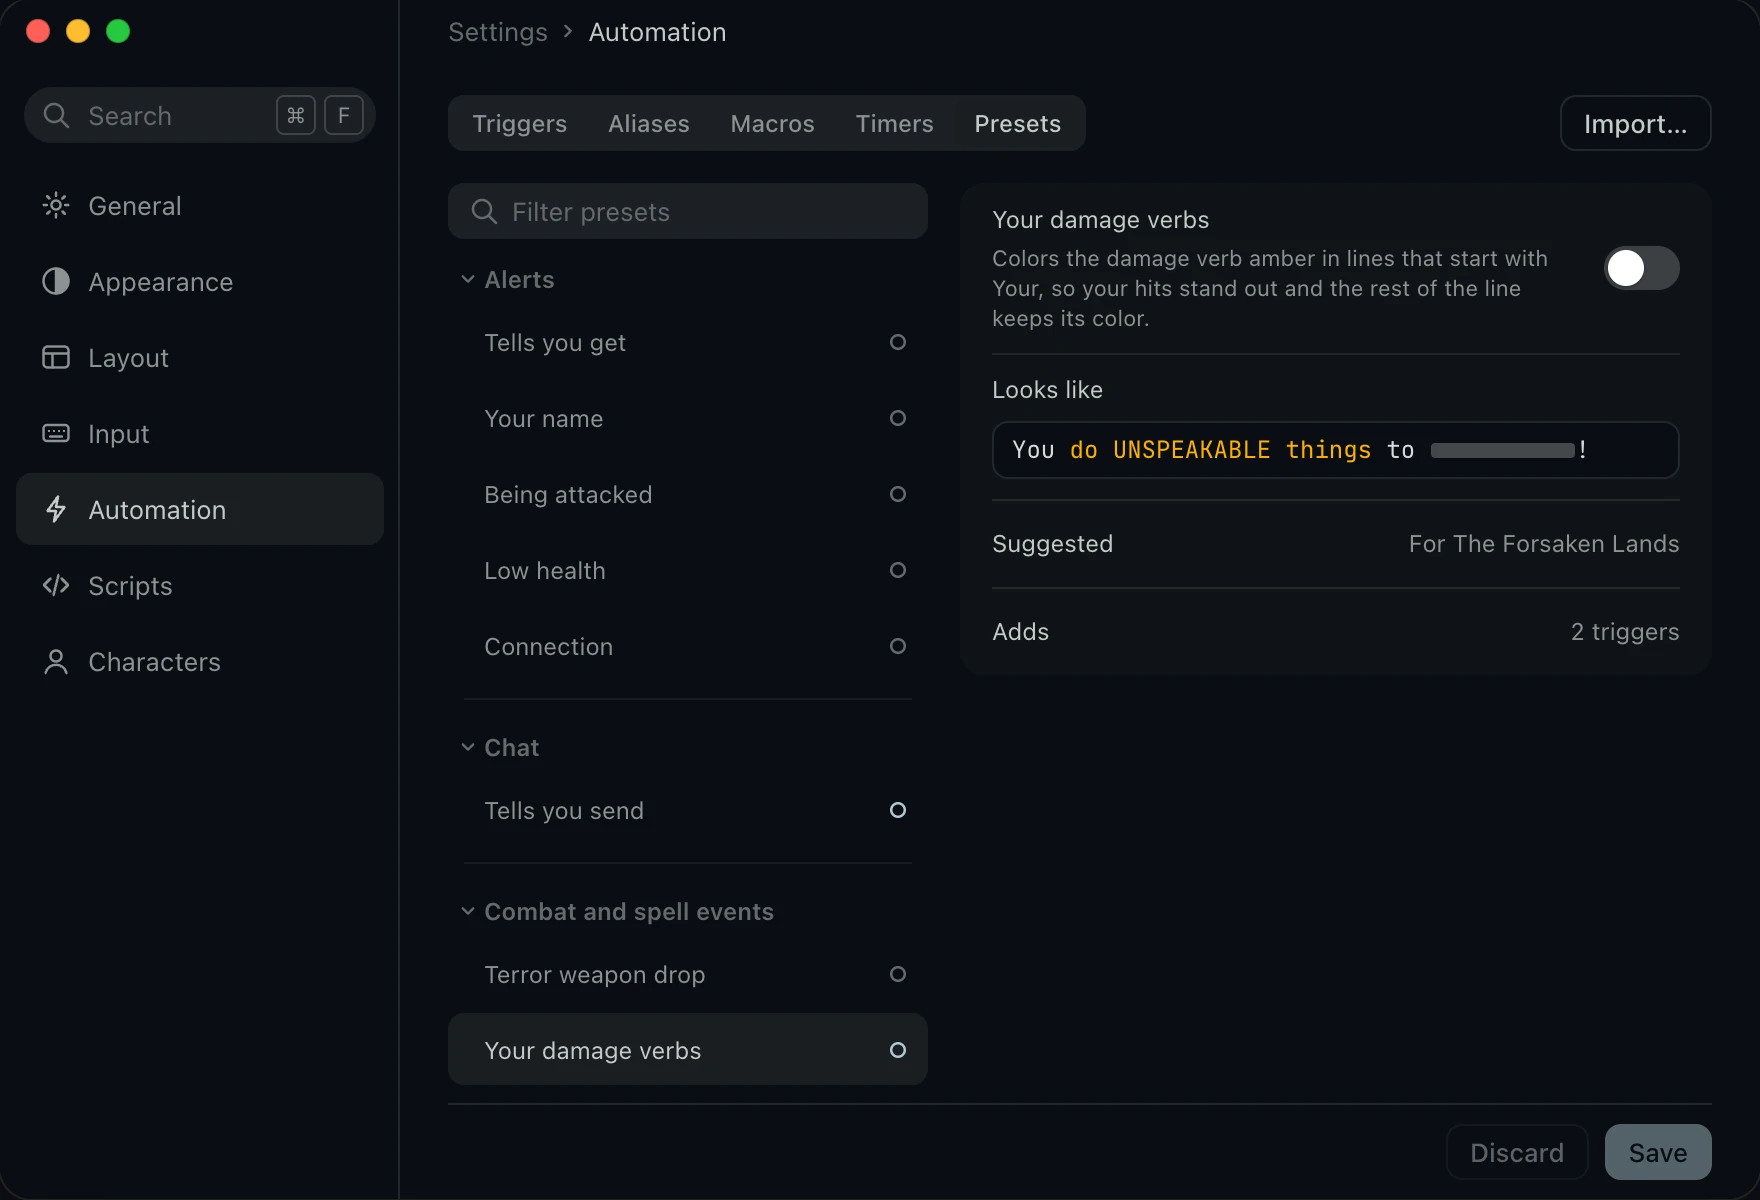Open the Presets tab
1760x1200 pixels.
point(1017,123)
